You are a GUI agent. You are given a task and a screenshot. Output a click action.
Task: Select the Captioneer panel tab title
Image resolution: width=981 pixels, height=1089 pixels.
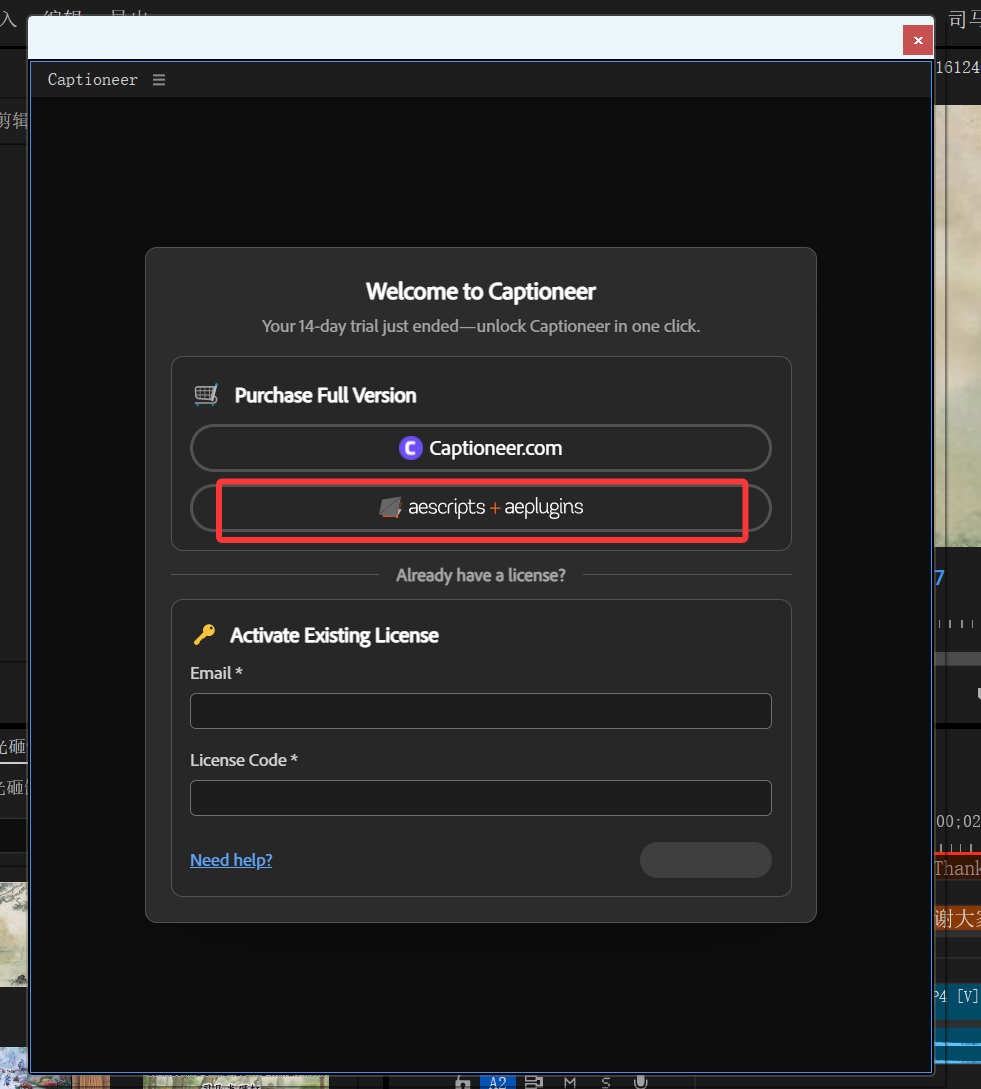pos(93,80)
